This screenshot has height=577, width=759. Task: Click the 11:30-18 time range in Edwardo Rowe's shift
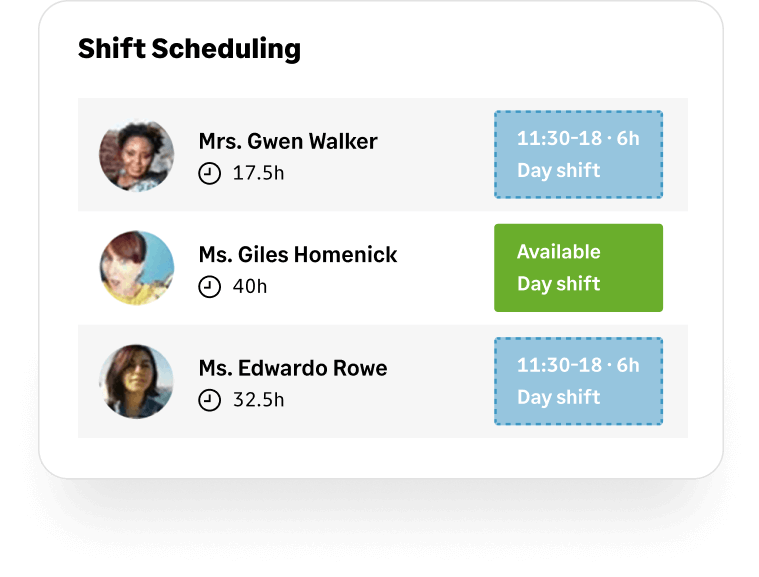[560, 366]
